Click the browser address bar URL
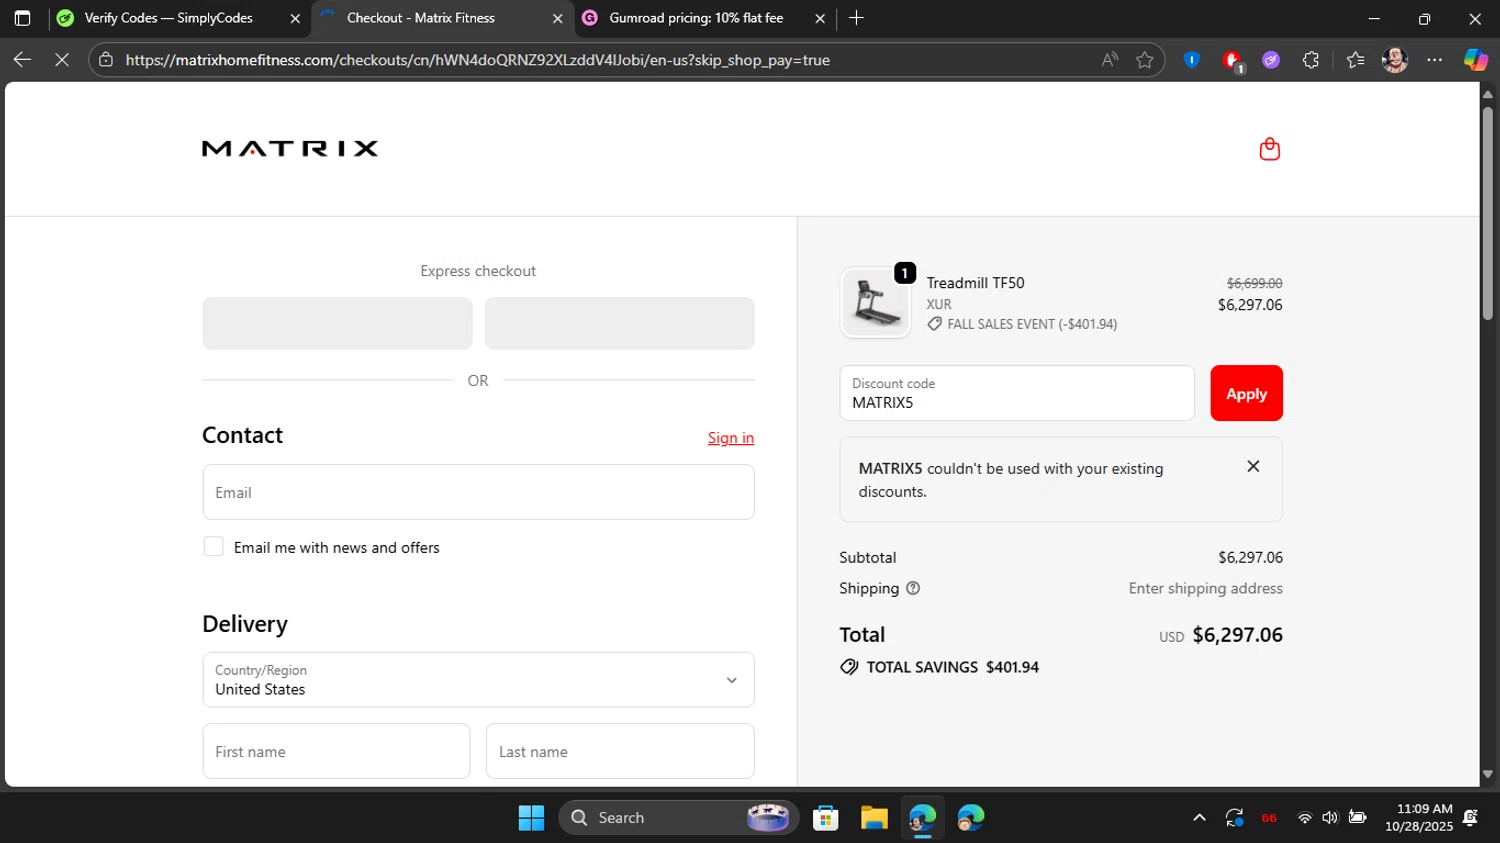Screen dimensions: 1500x843 point(478,60)
